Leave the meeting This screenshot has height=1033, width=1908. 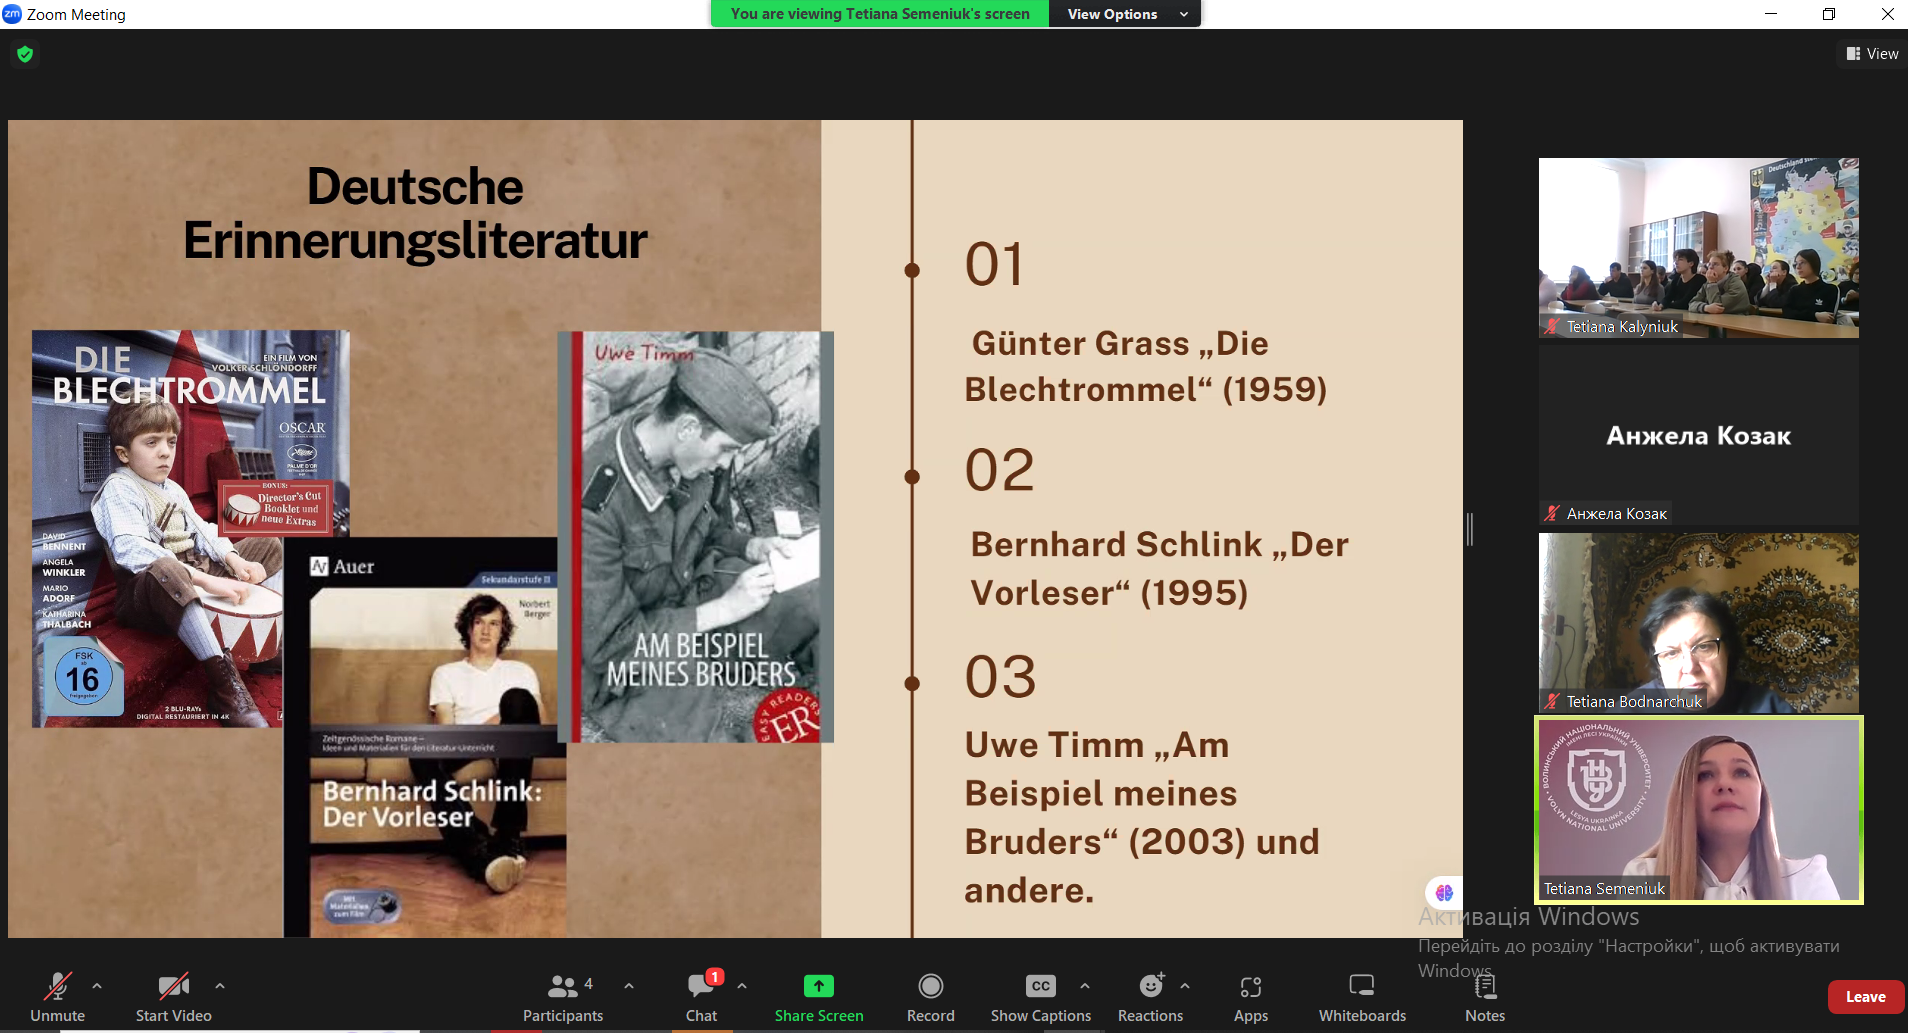coord(1865,997)
